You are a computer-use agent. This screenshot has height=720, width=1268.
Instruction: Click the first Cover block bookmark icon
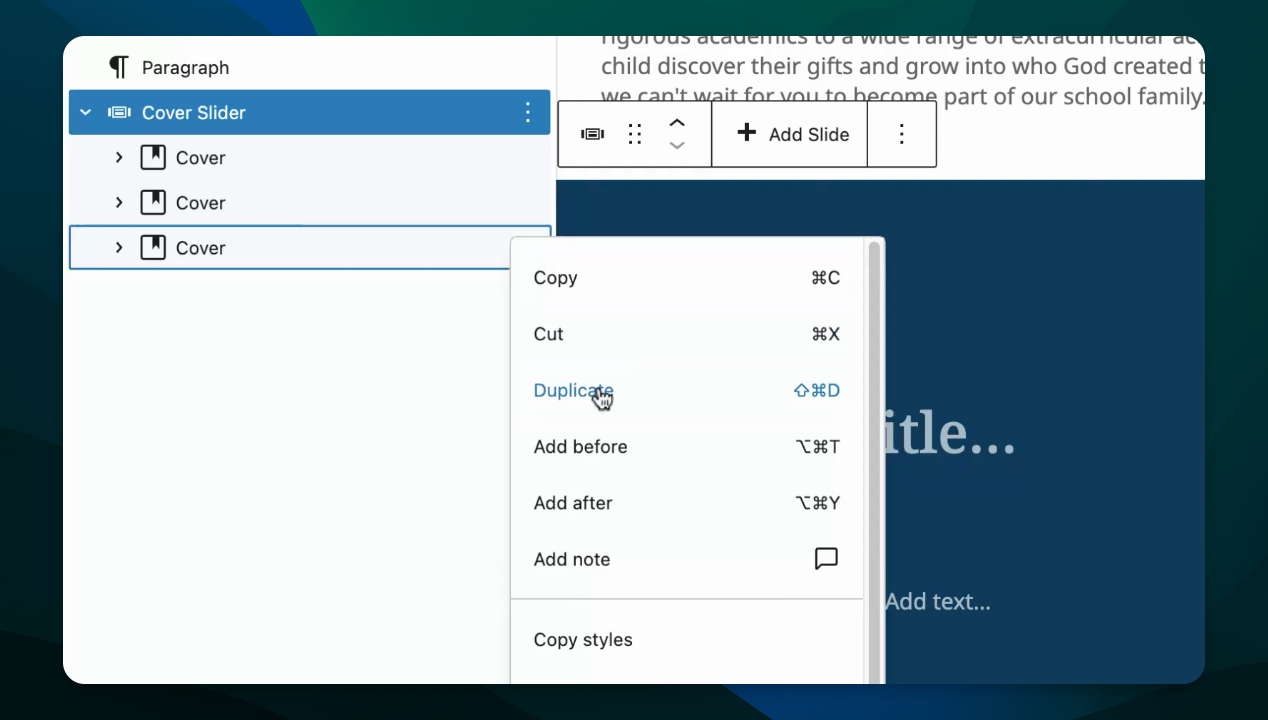pyautogui.click(x=152, y=158)
